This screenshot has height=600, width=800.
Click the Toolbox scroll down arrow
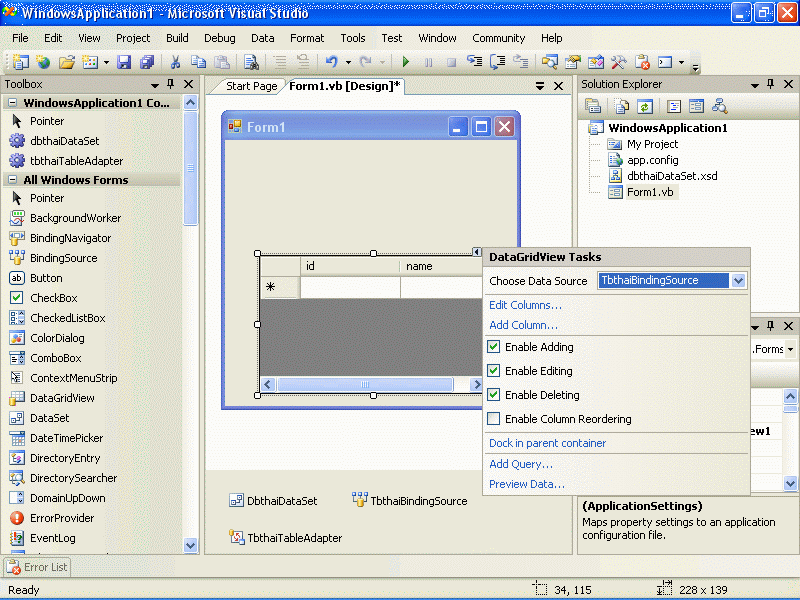[190, 545]
